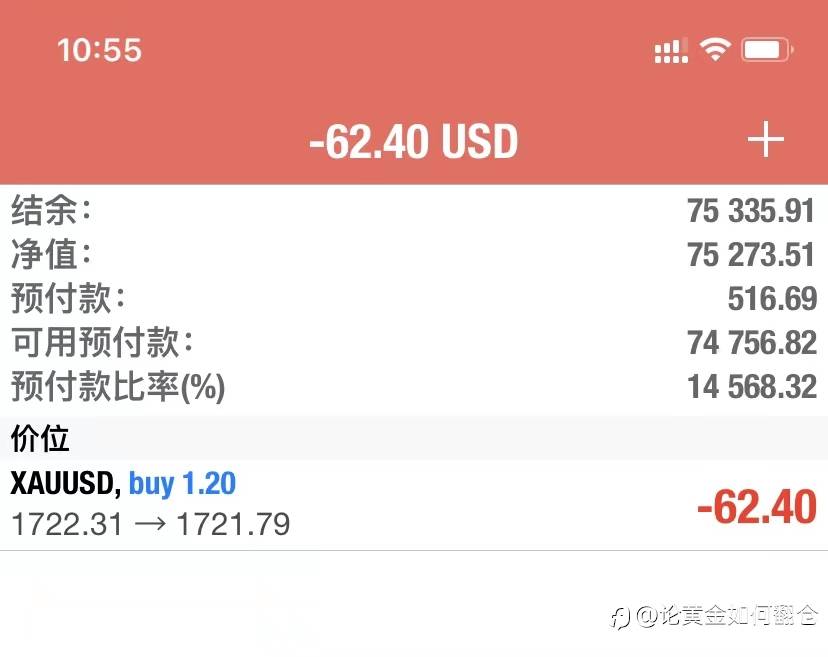This screenshot has width=828, height=657.
Task: Tap the battery indicator icon
Action: pos(768,49)
